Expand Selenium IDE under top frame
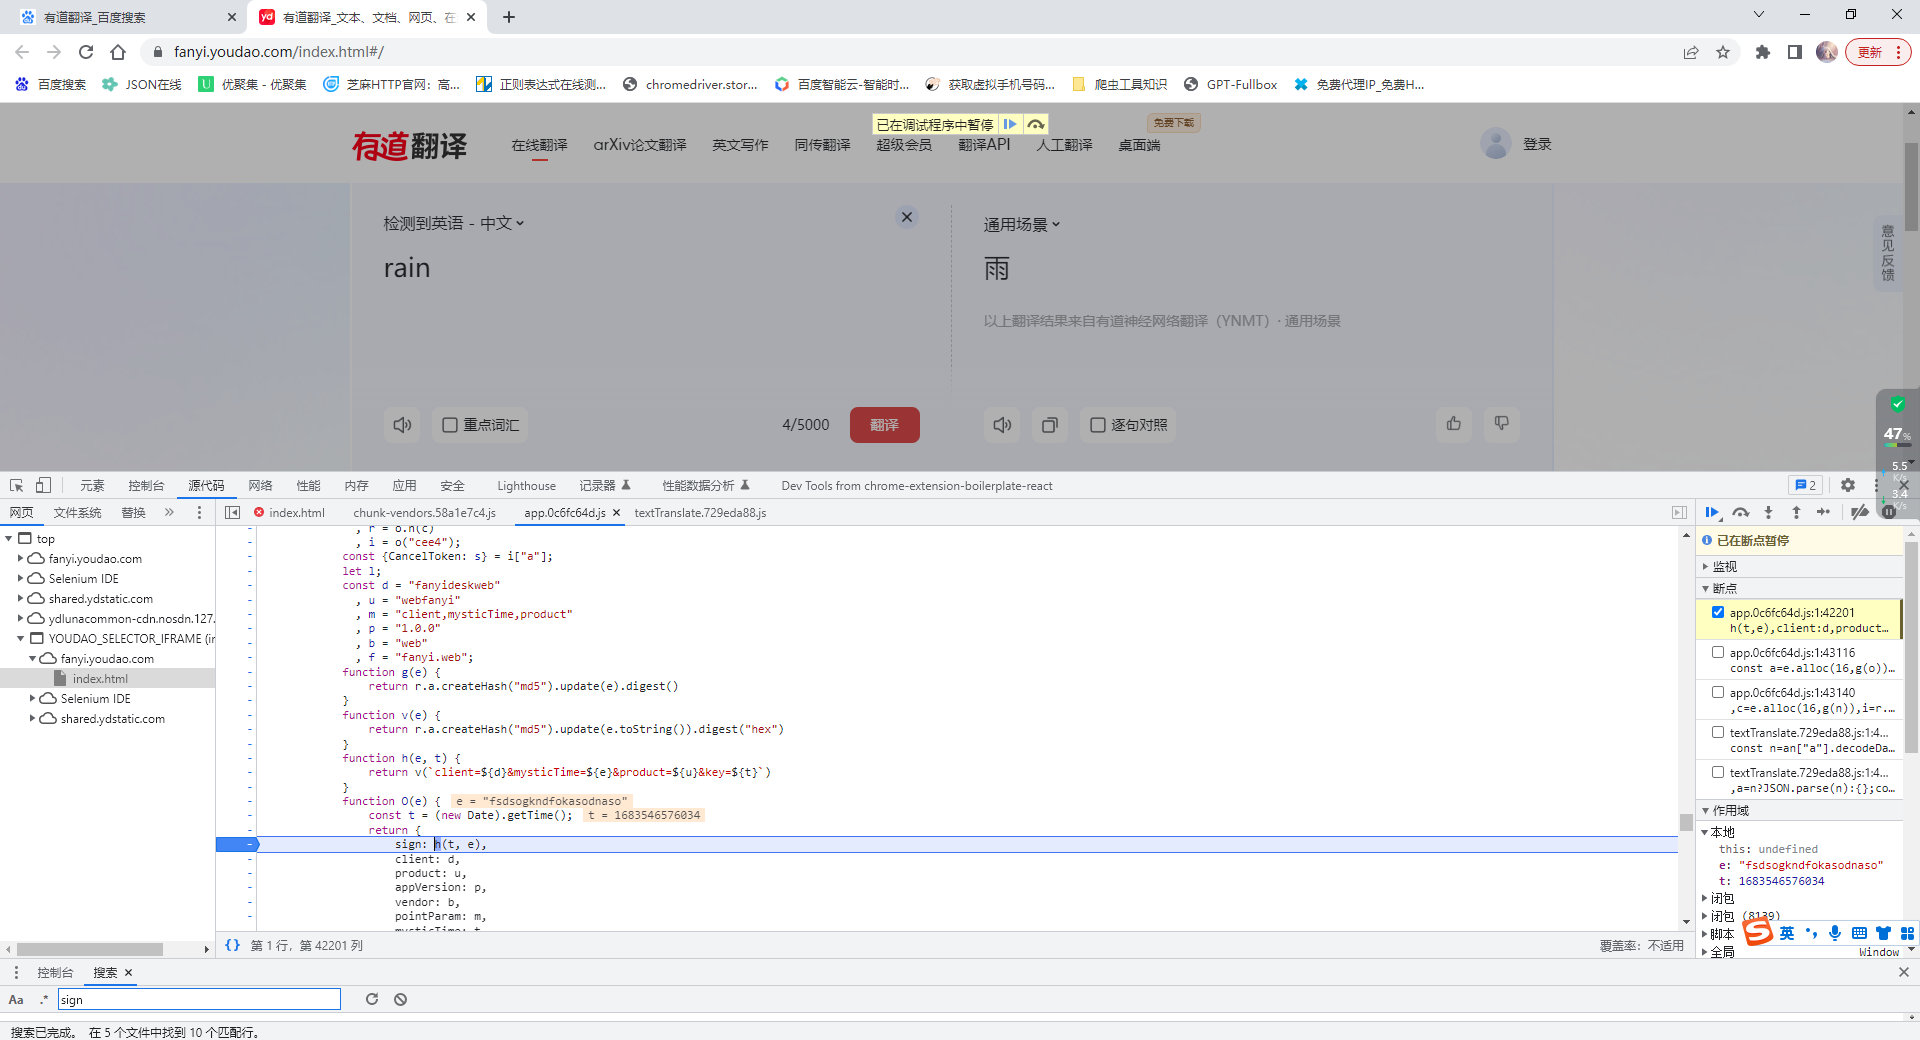This screenshot has width=1920, height=1040. [x=21, y=578]
